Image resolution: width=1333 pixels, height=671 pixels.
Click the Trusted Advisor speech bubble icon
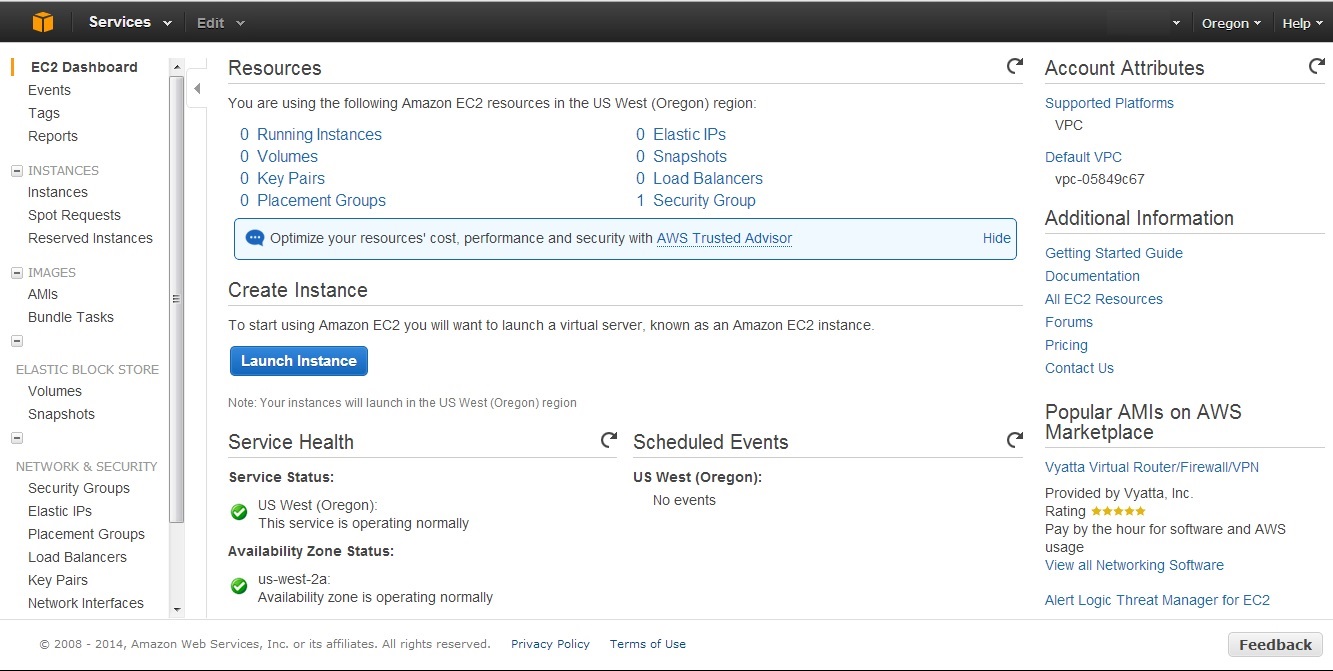pyautogui.click(x=255, y=238)
